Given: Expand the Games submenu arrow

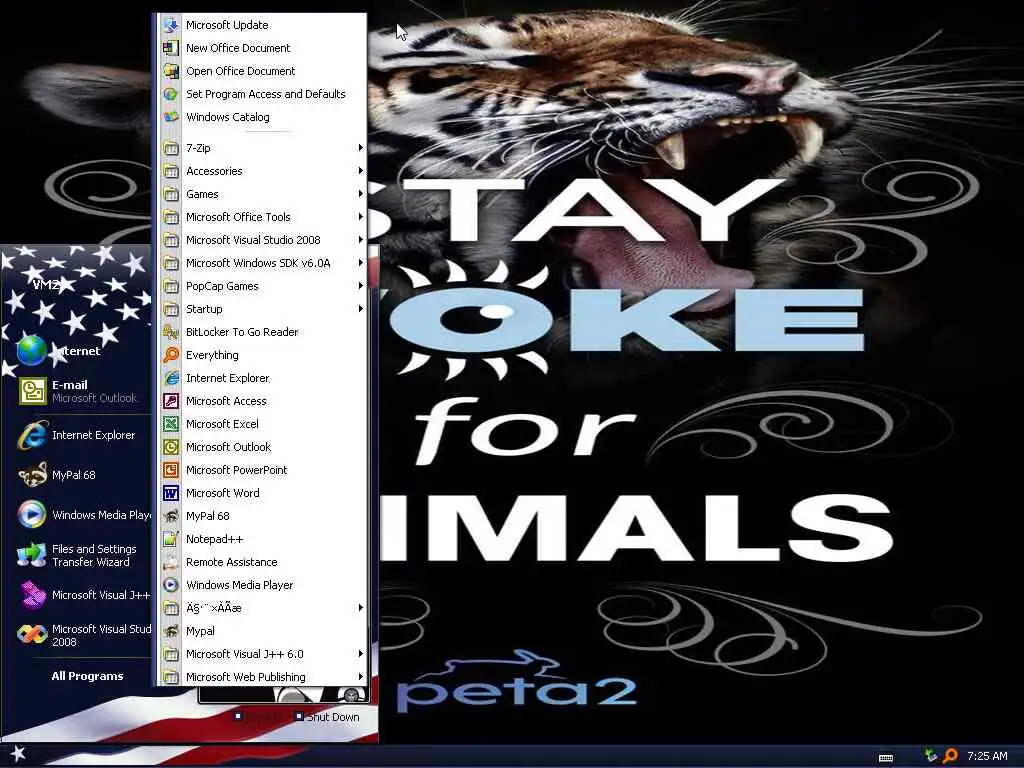Looking at the screenshot, I should (360, 194).
